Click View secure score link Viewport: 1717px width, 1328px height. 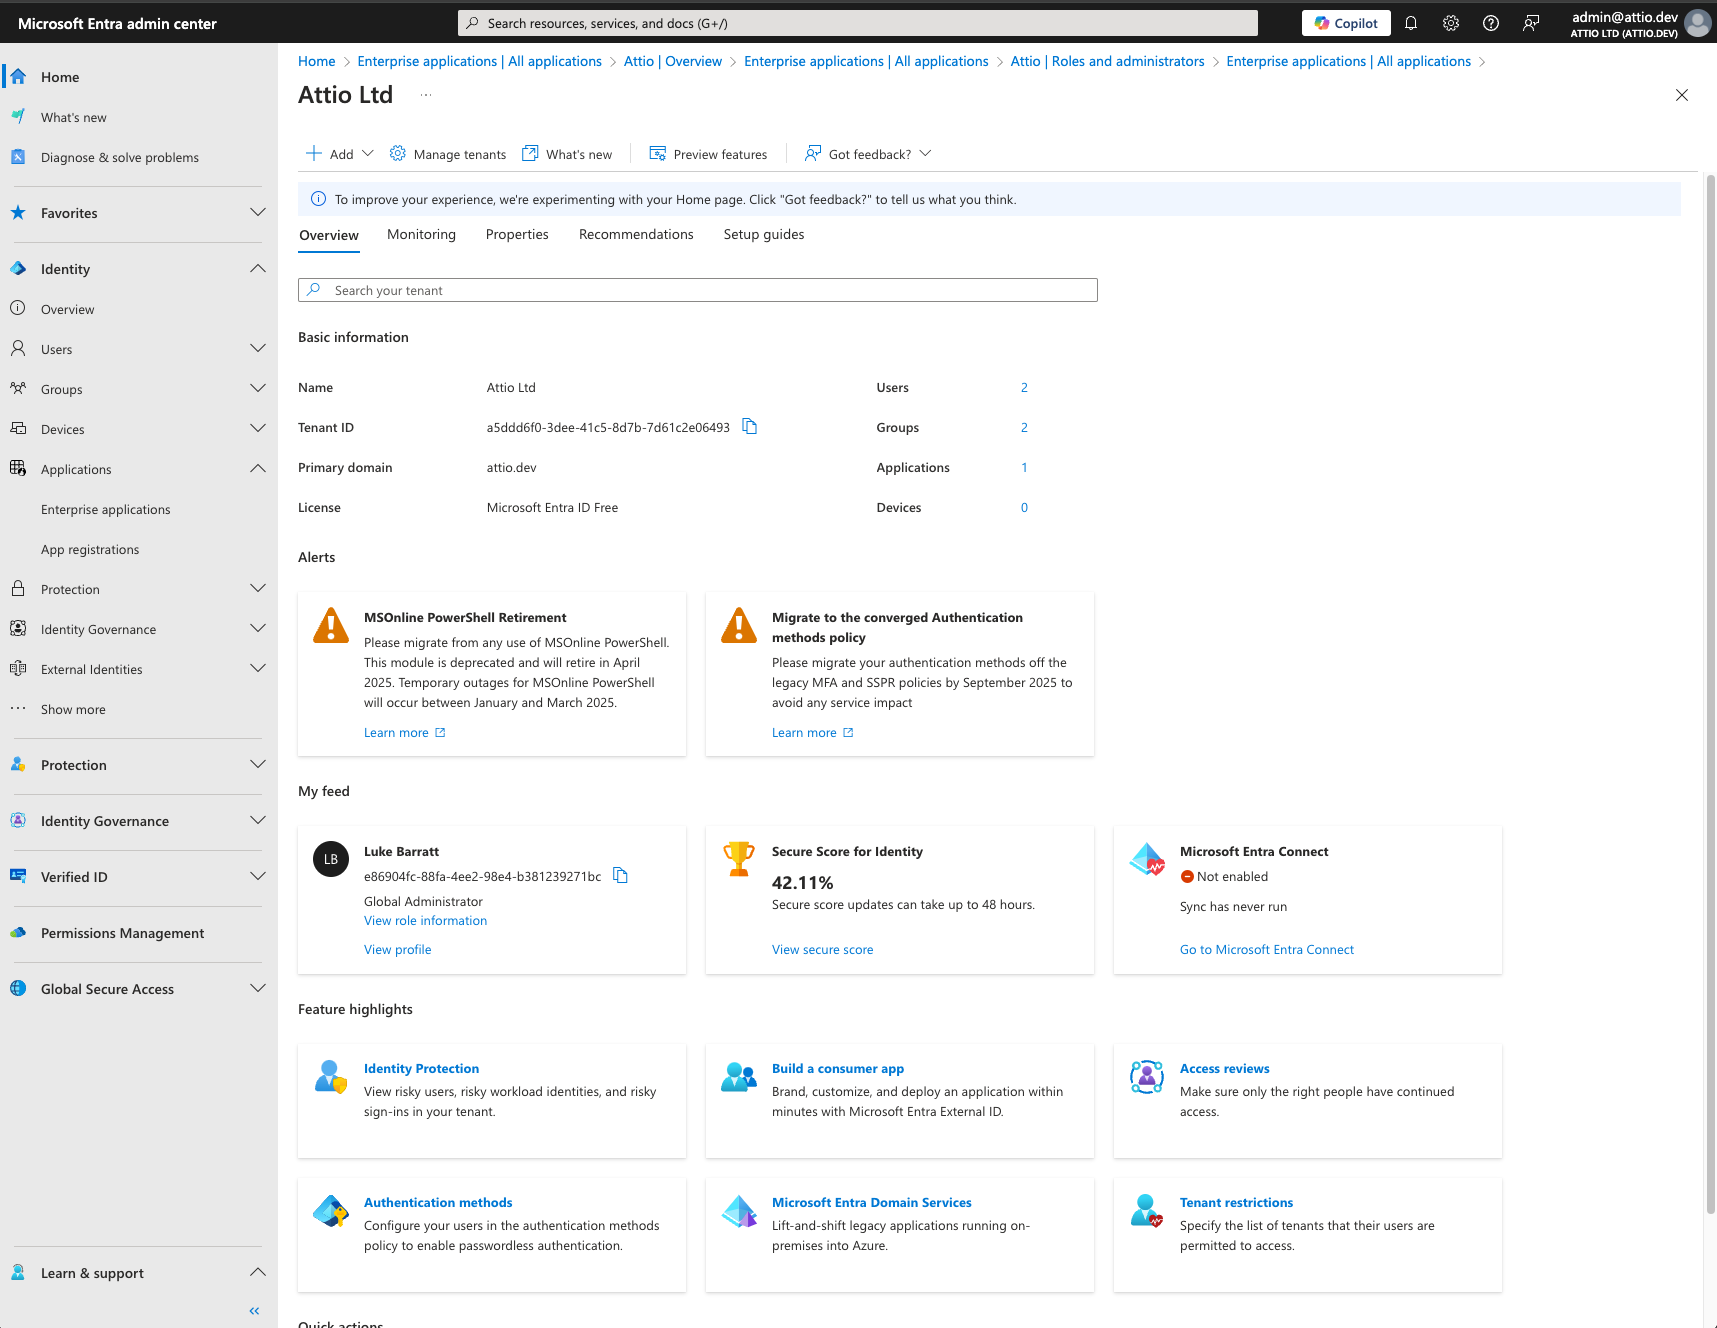[822, 950]
